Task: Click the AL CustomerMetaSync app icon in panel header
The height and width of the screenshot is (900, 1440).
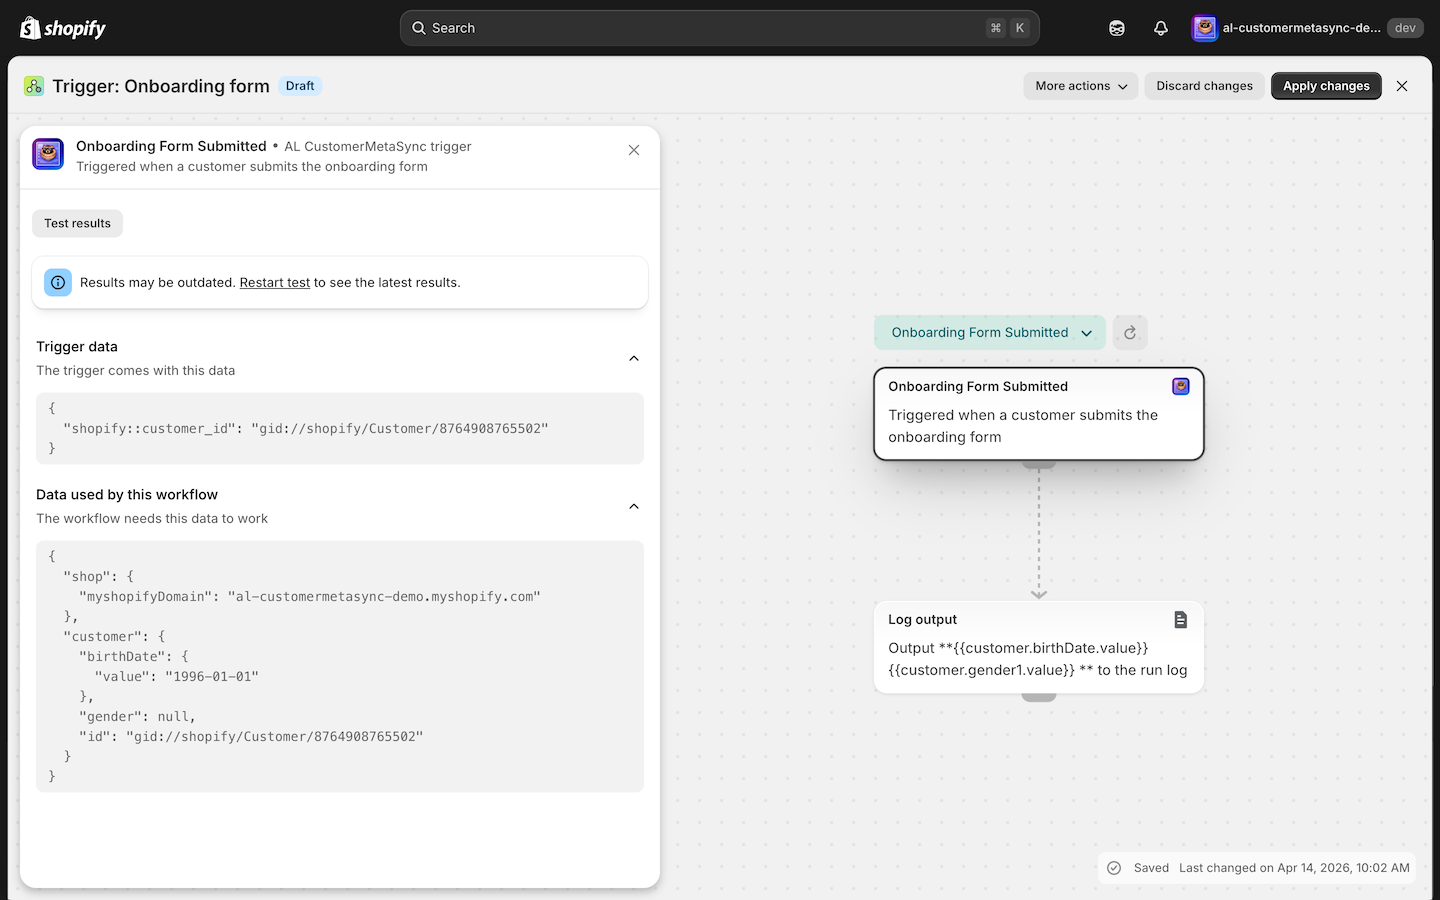Action: click(x=48, y=154)
